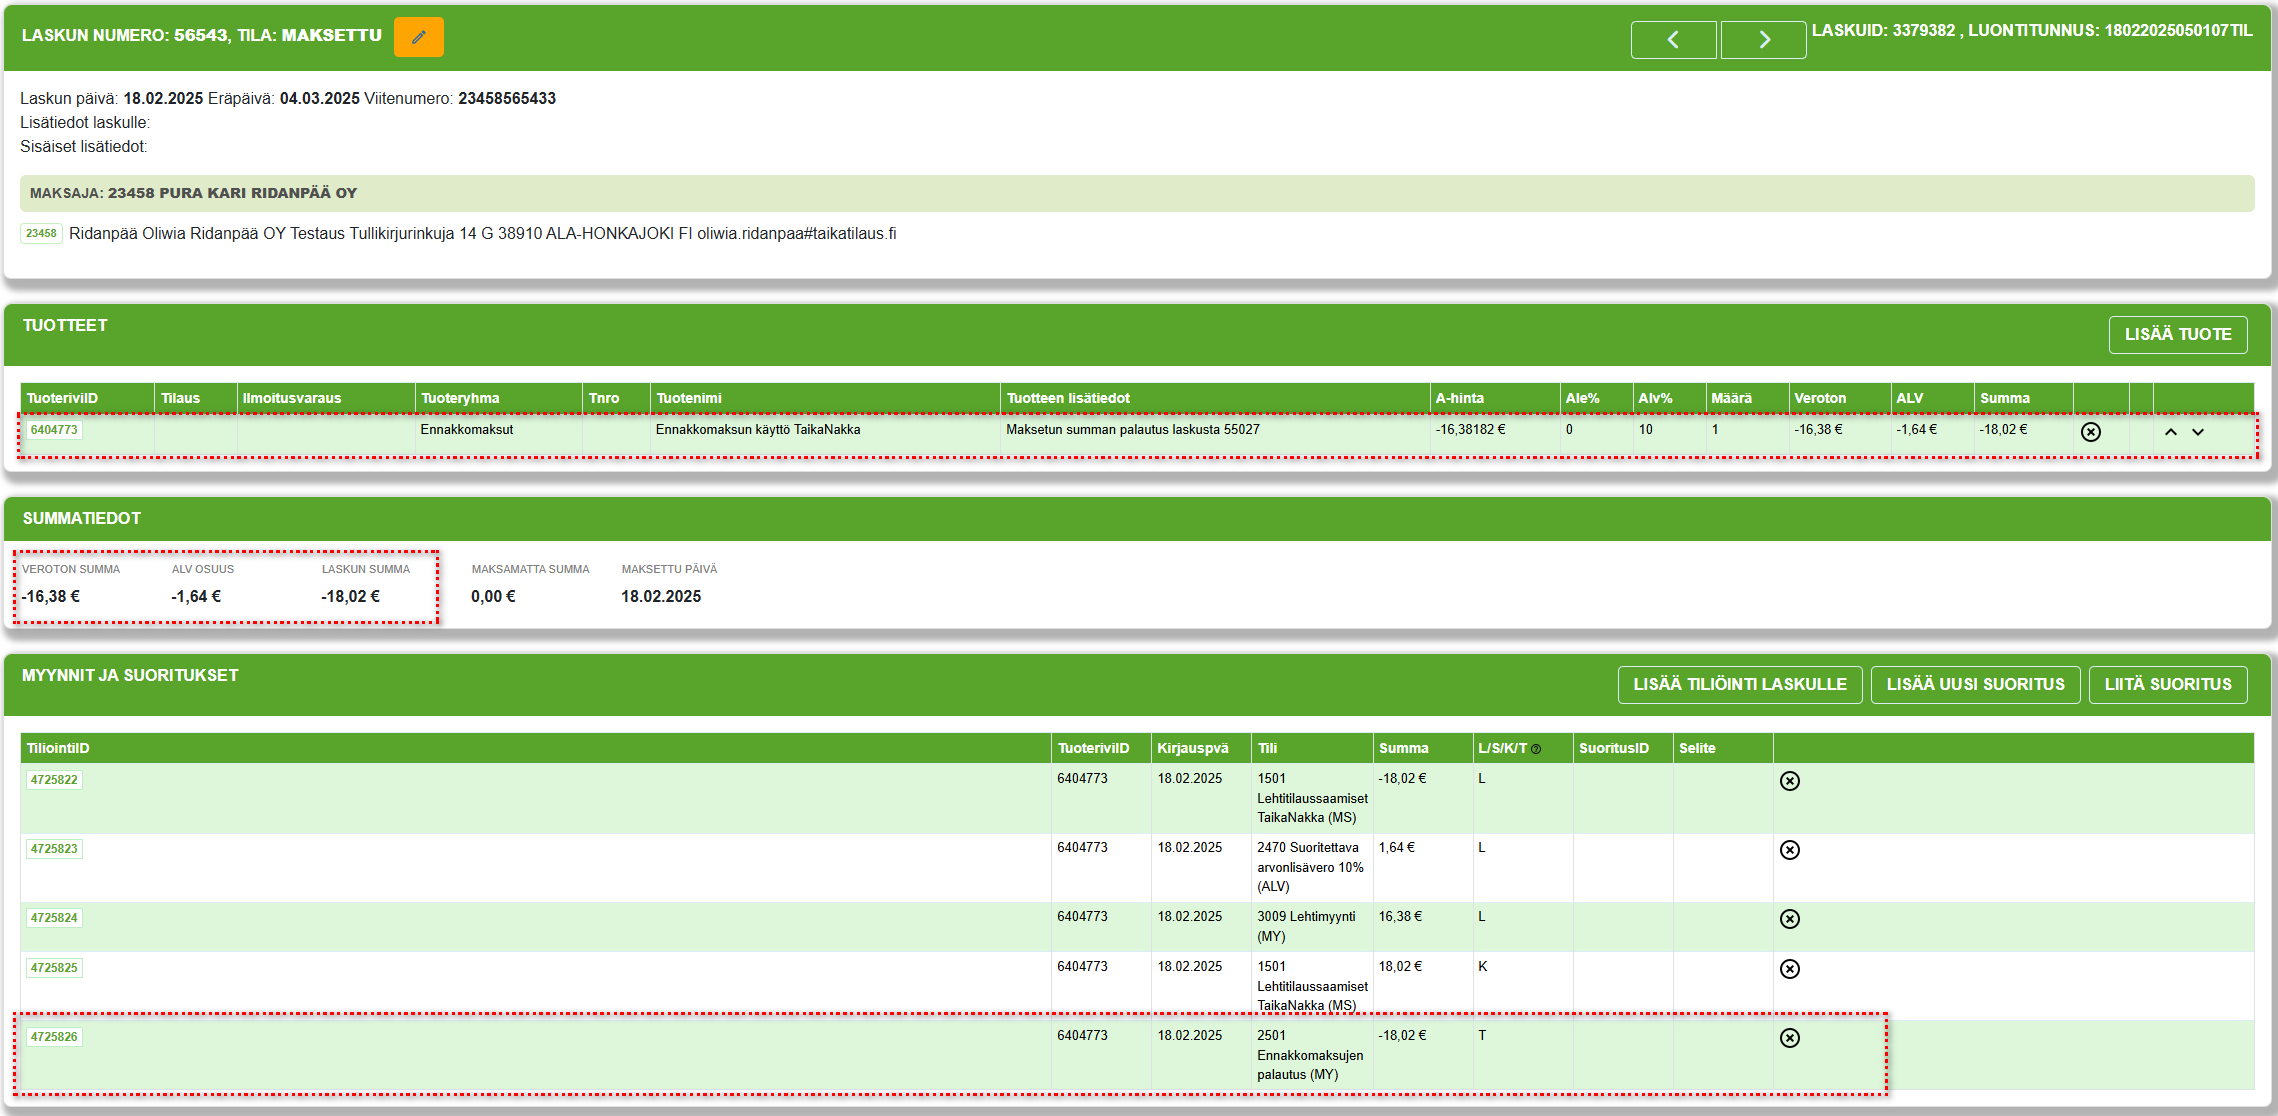The image size is (2278, 1116).
Task: Open posting ID 4725825 link
Action: pos(54,968)
